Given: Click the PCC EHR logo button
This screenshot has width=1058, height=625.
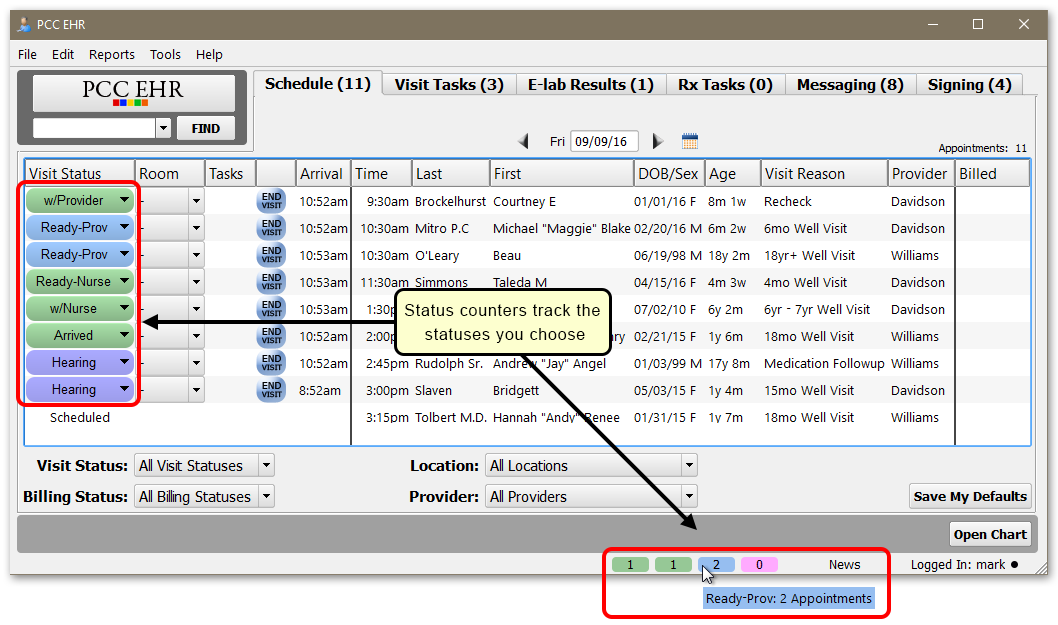Looking at the screenshot, I should click(134, 92).
